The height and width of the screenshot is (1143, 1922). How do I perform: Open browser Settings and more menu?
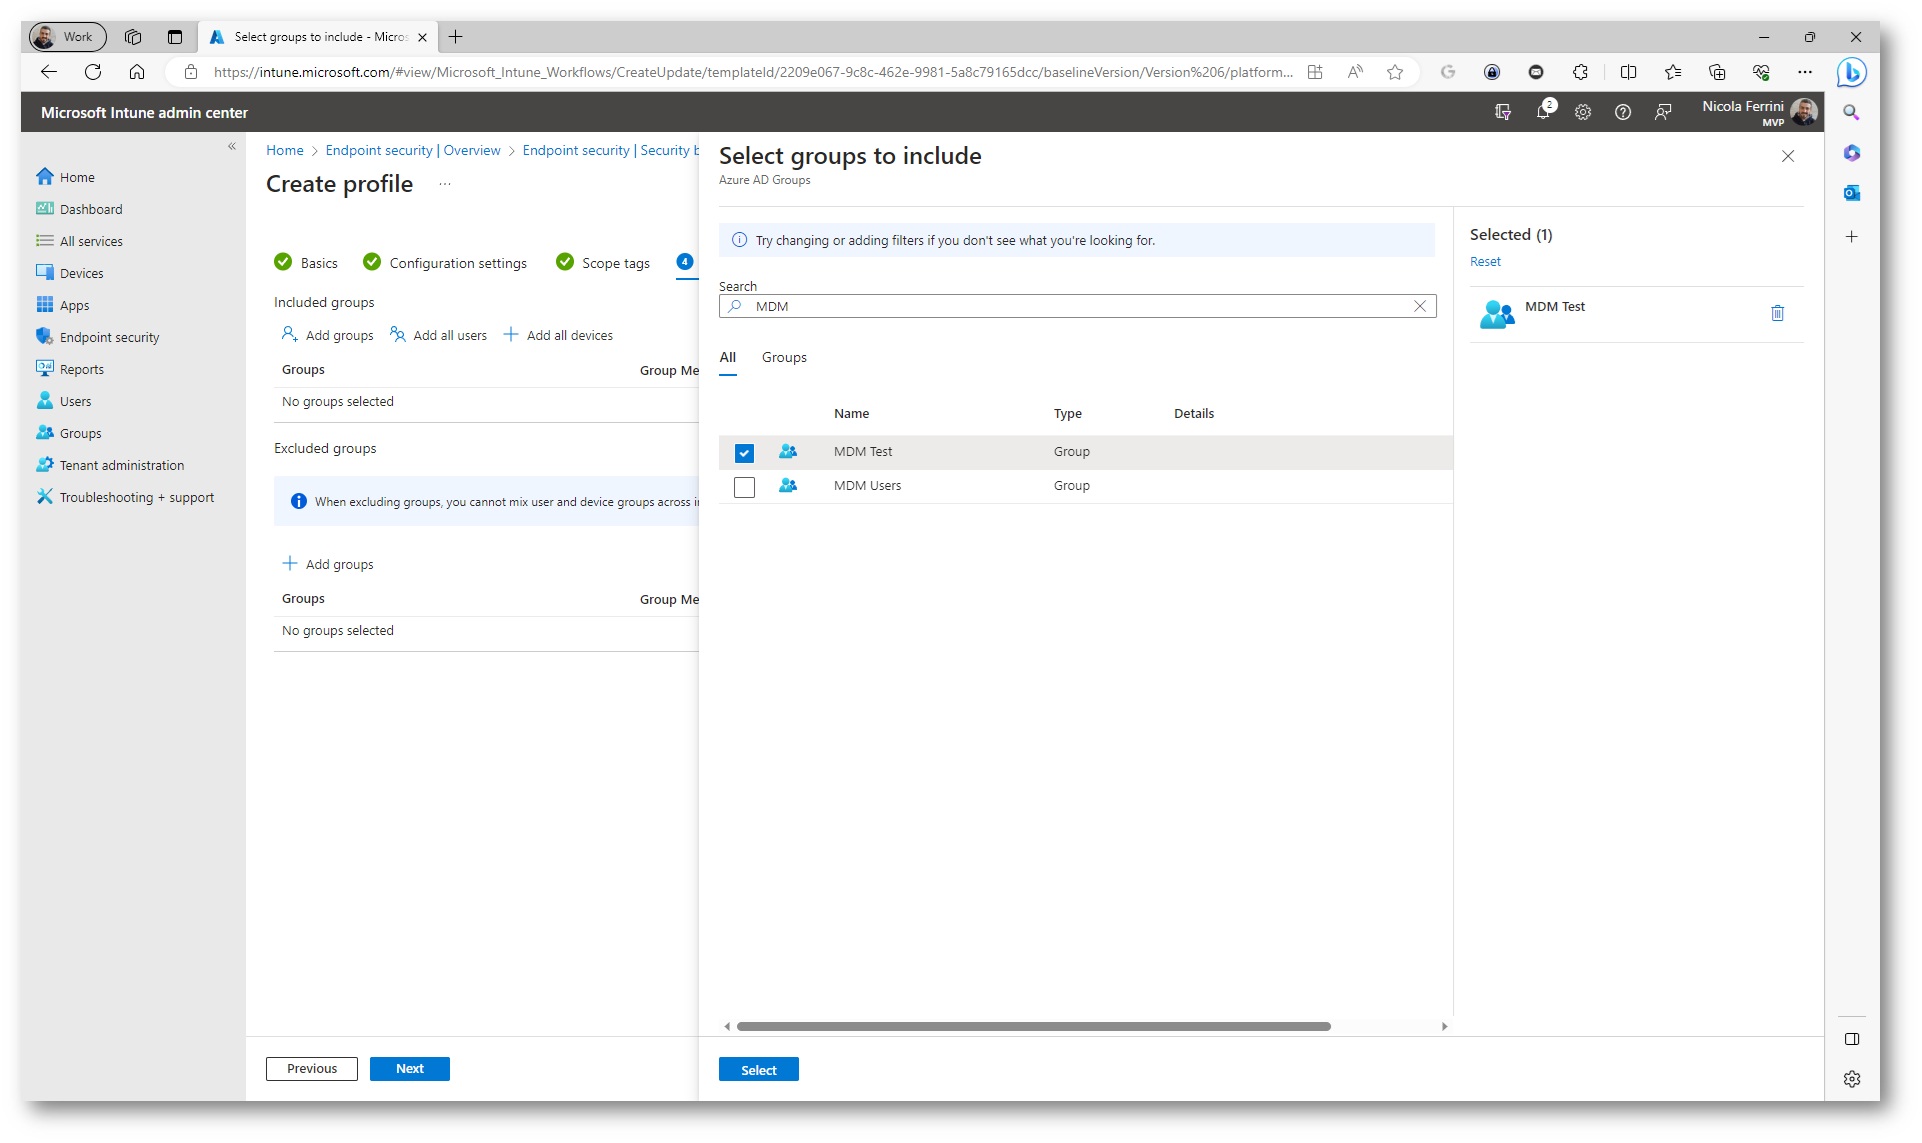coord(1805,72)
